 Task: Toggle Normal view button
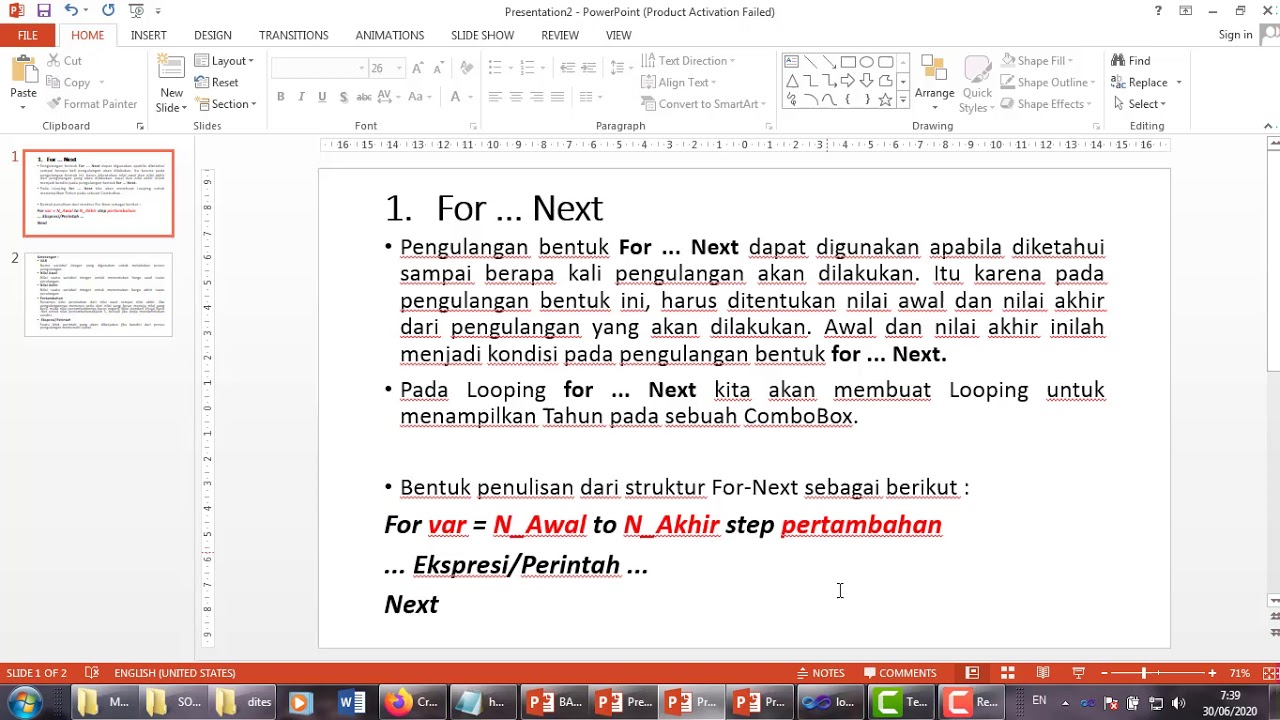(x=972, y=673)
